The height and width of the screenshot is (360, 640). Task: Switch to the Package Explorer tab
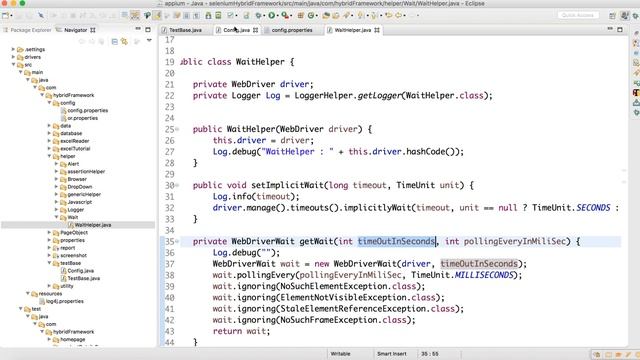pyautogui.click(x=27, y=30)
